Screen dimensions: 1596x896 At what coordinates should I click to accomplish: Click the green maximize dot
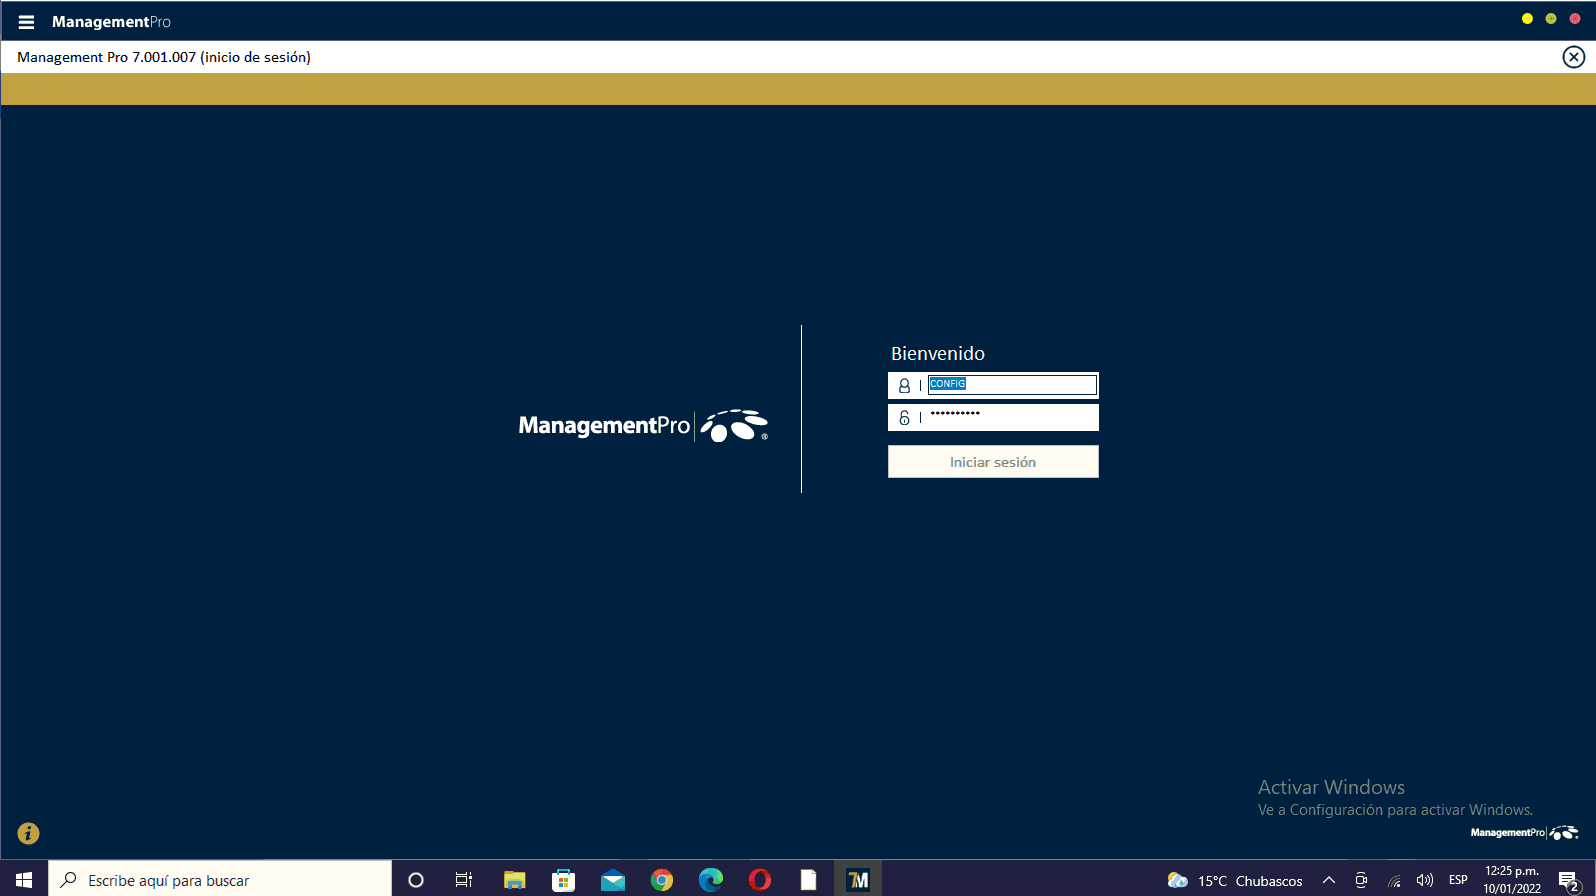(x=1551, y=19)
